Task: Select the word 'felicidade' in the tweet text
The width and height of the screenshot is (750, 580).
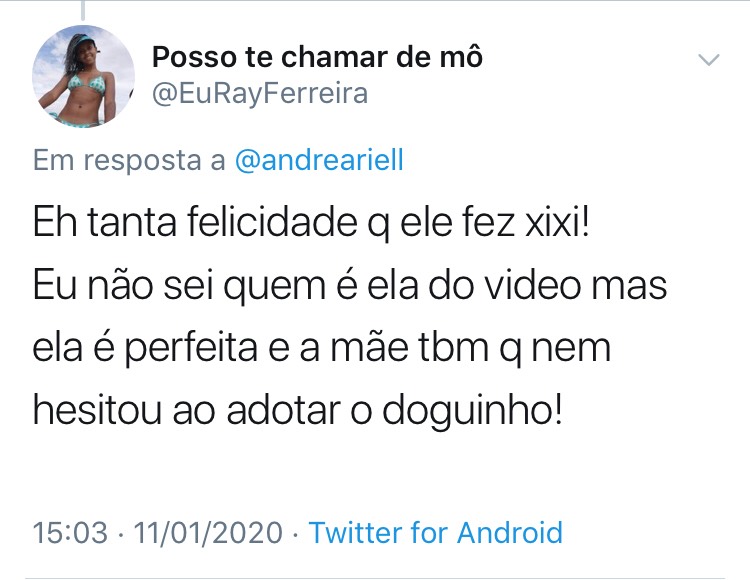Action: pos(272,223)
